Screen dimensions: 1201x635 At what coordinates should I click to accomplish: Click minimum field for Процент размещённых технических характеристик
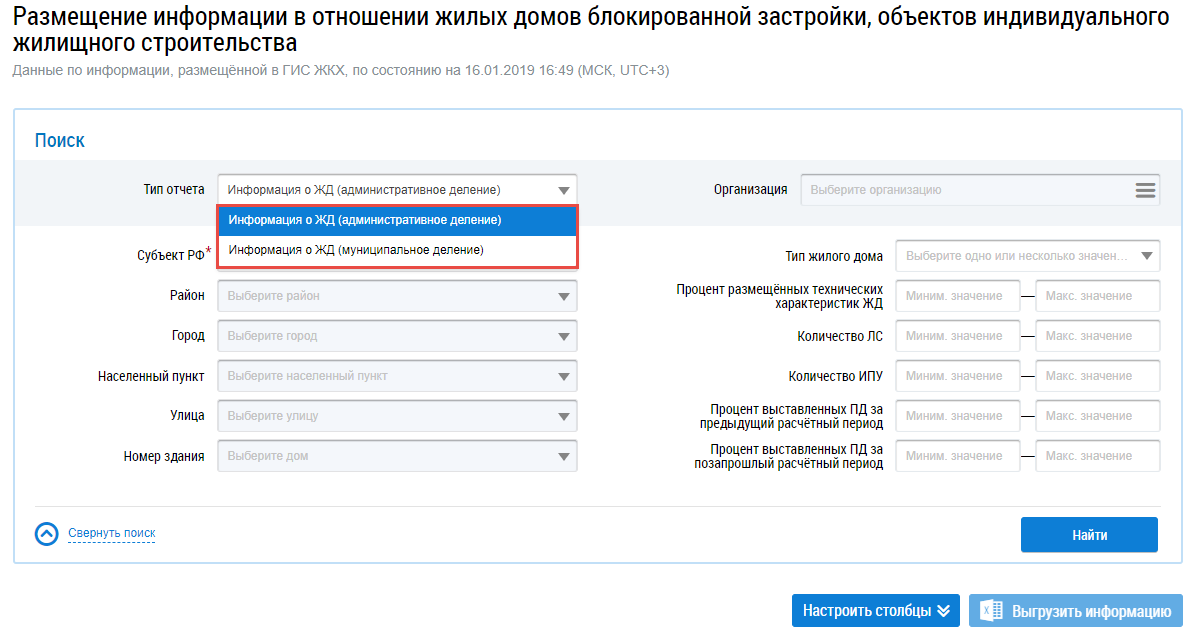(957, 296)
